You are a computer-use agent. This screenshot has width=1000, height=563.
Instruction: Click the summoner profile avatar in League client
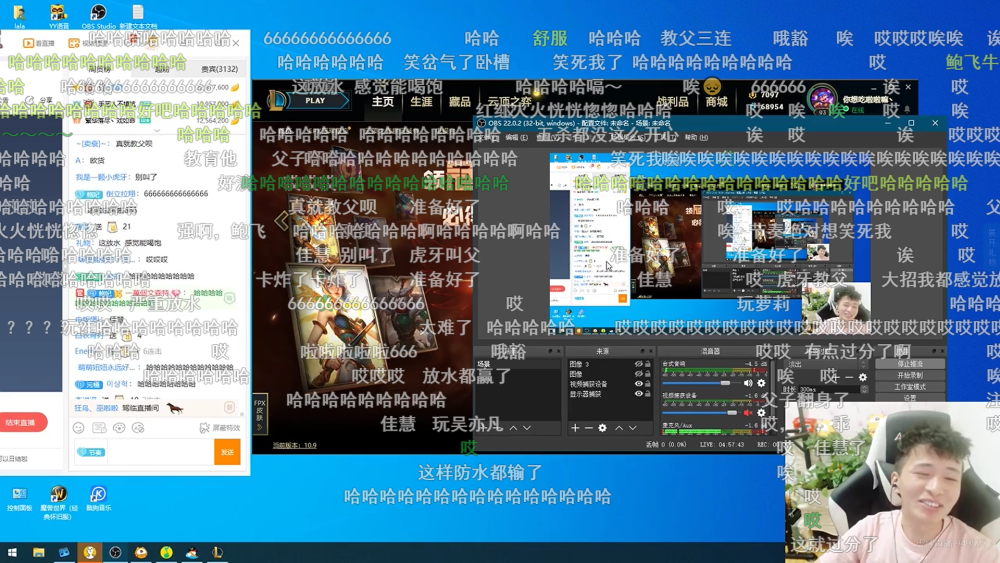click(x=822, y=100)
